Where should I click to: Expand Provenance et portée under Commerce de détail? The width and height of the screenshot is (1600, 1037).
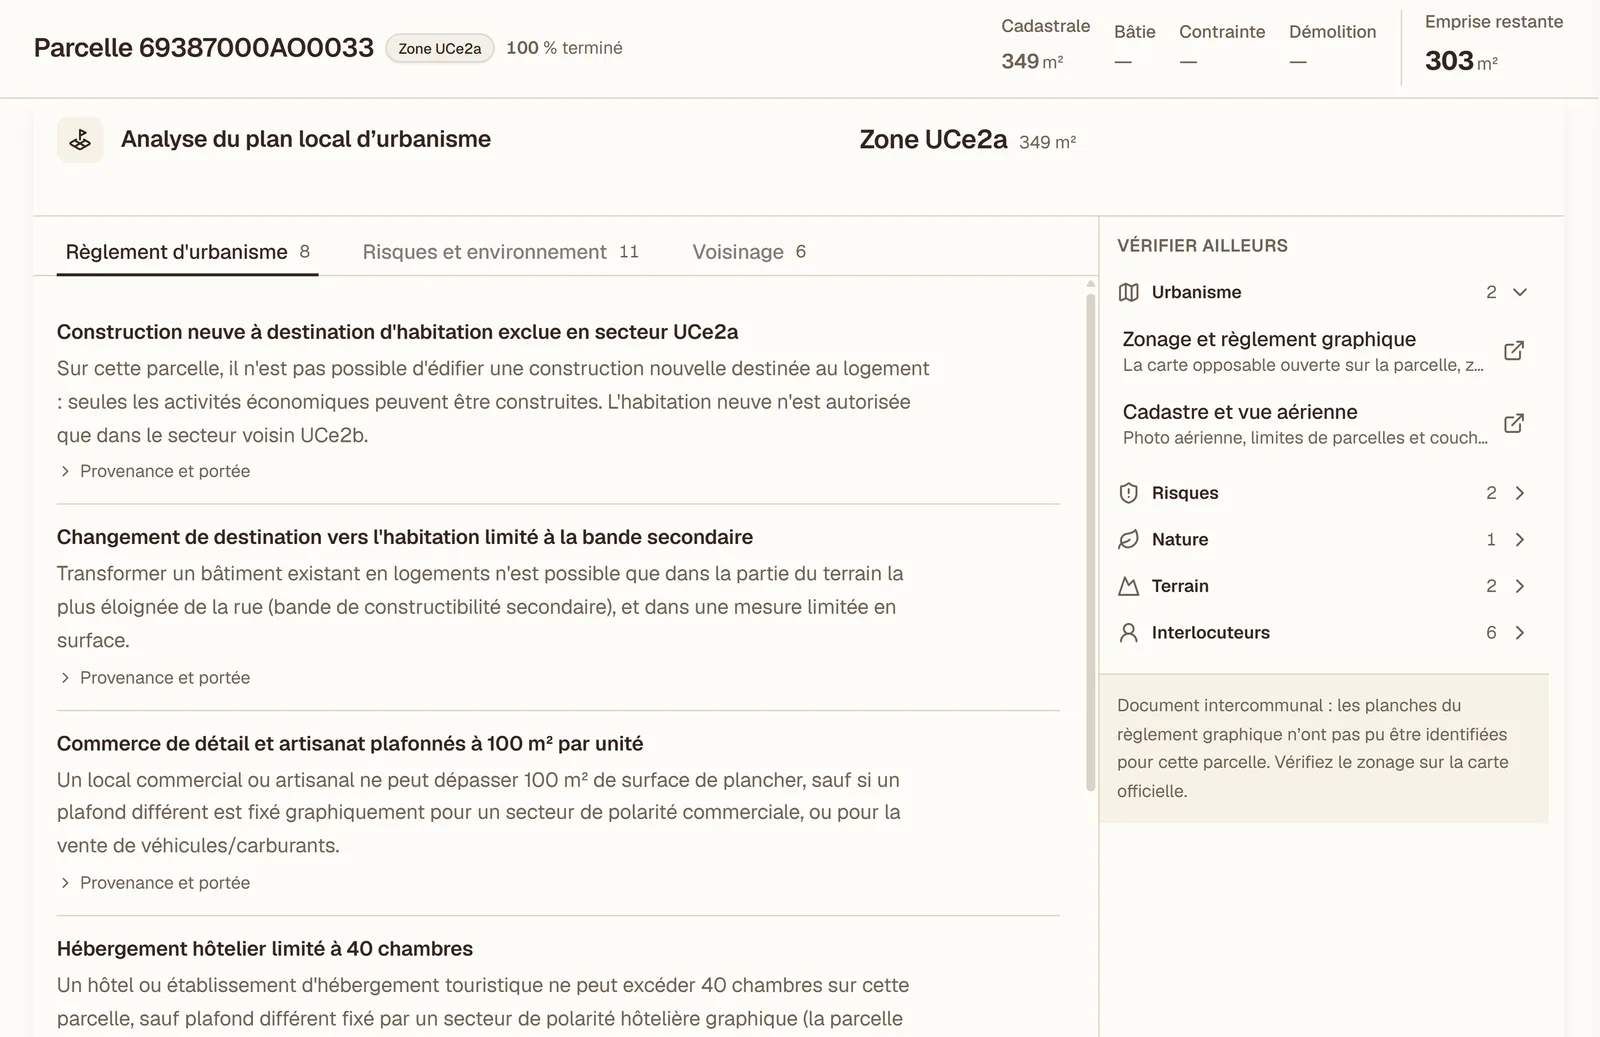click(155, 883)
